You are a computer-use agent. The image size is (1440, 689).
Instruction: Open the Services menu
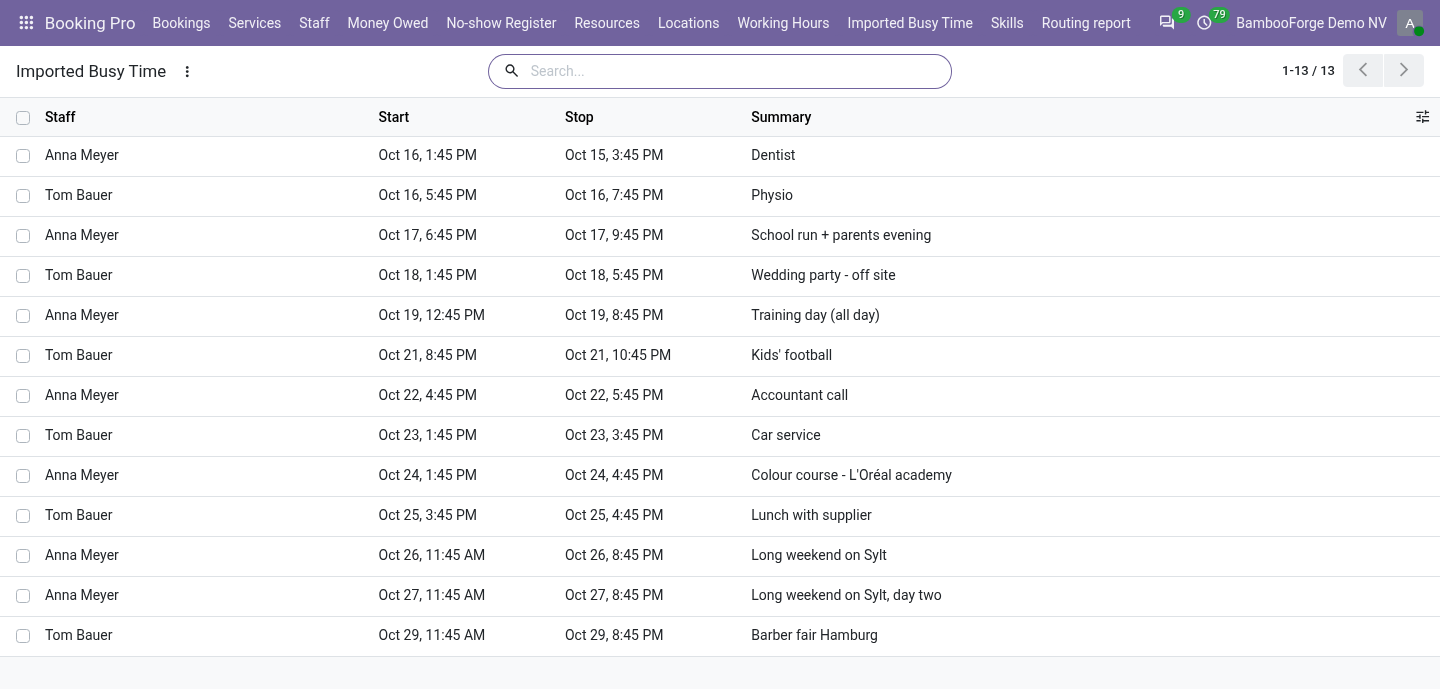[254, 23]
